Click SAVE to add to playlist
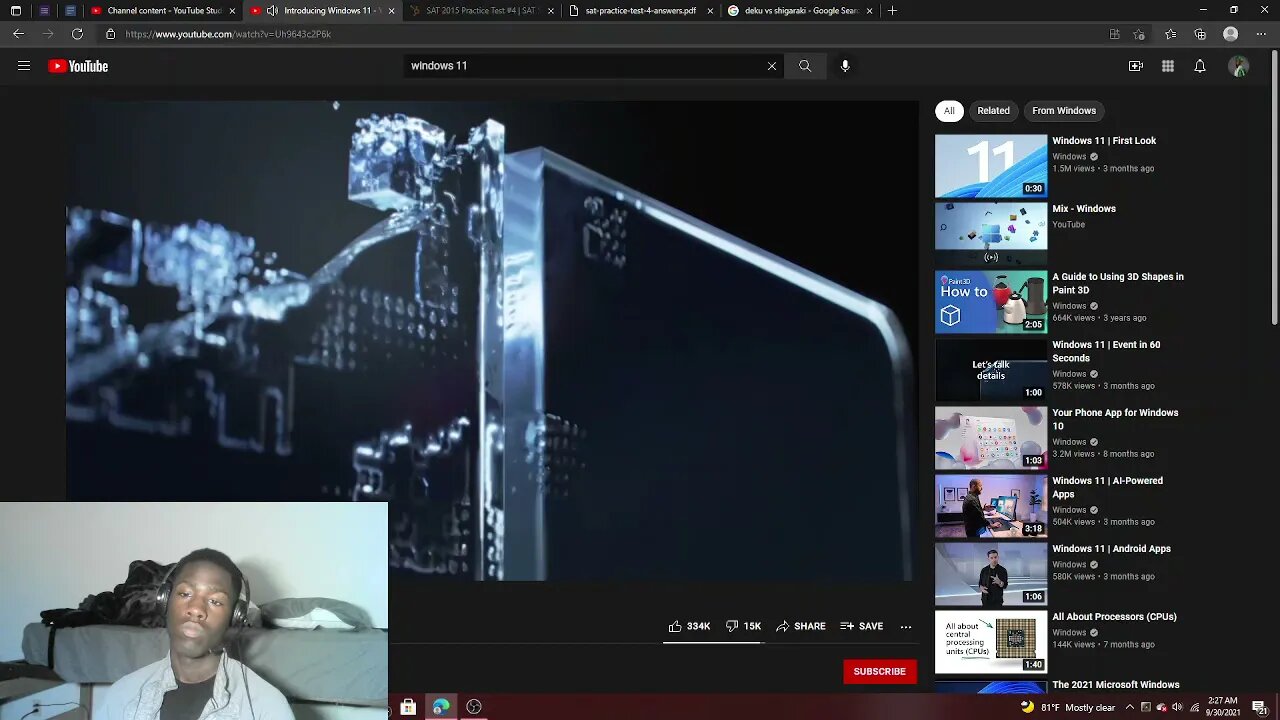The height and width of the screenshot is (720, 1280). tap(862, 626)
